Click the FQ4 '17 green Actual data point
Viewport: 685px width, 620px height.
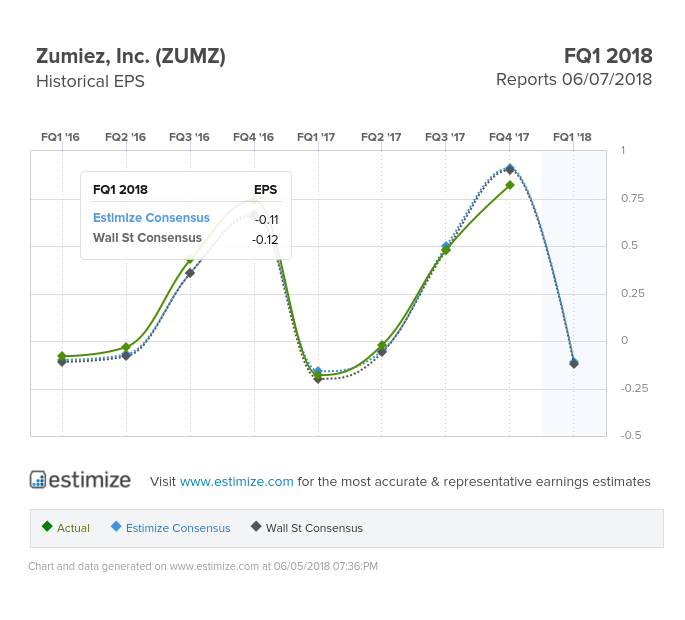pyautogui.click(x=510, y=185)
